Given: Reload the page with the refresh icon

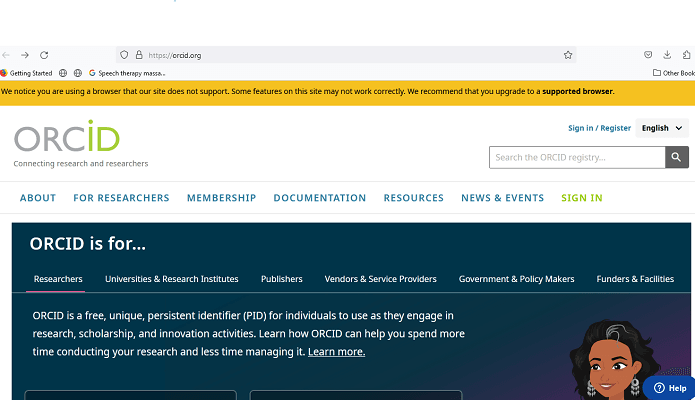Looking at the screenshot, I should pos(44,55).
